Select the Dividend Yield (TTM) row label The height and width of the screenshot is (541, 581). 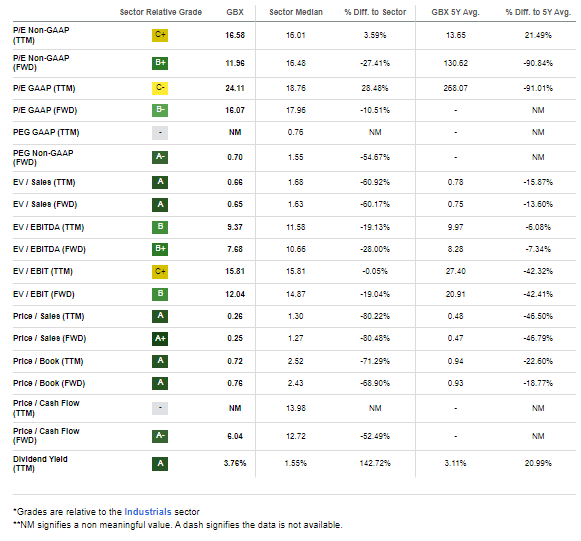pyautogui.click(x=40, y=464)
